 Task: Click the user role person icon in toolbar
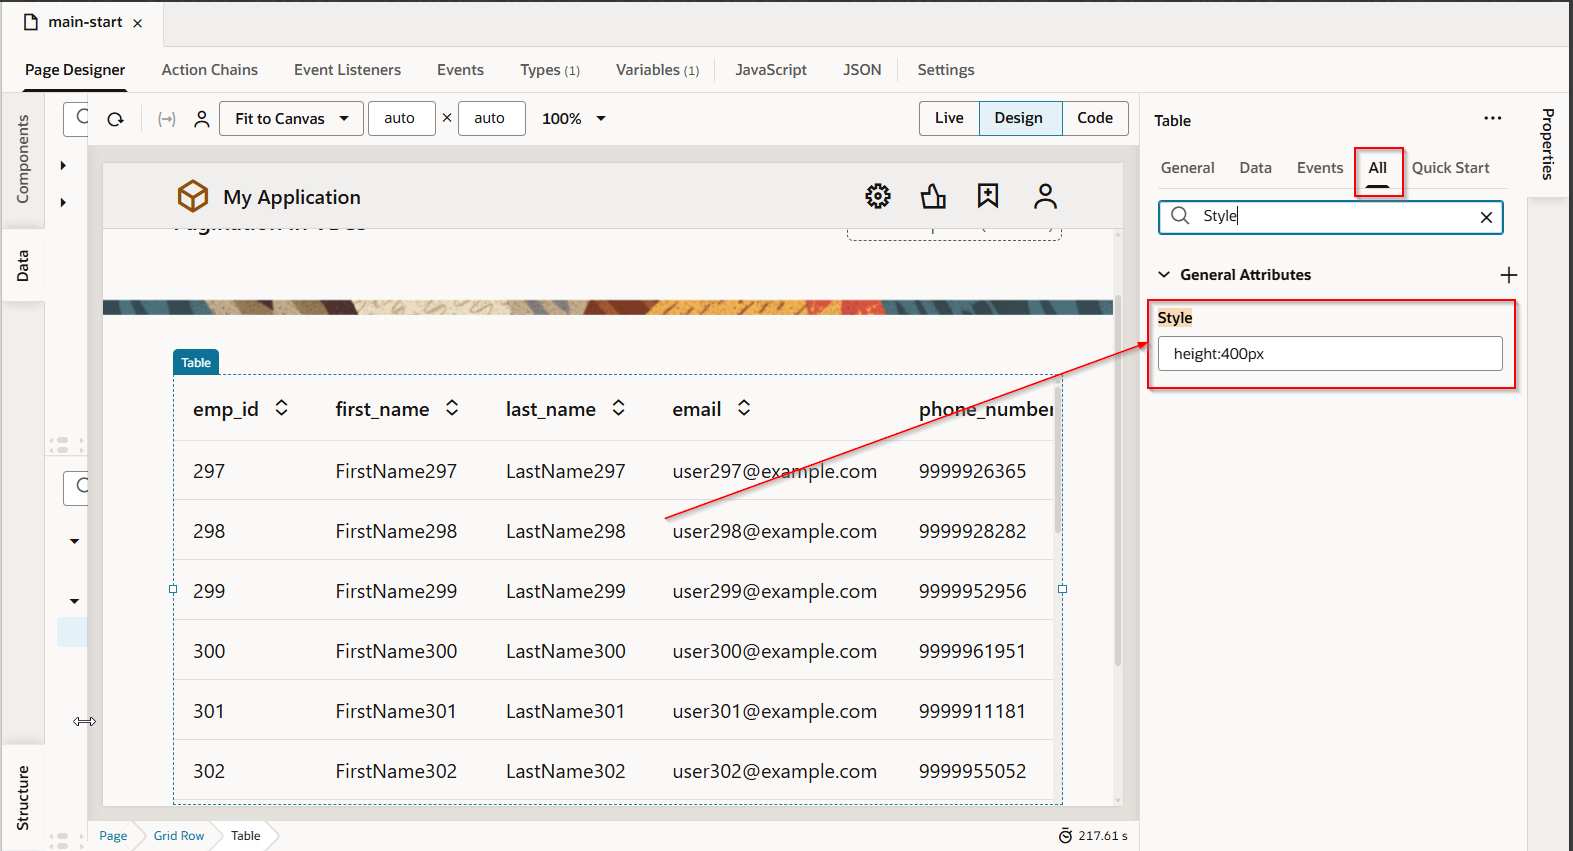coord(201,119)
